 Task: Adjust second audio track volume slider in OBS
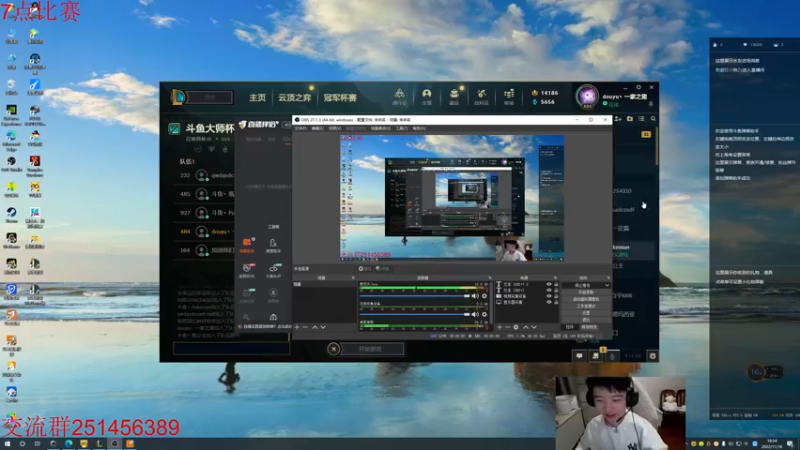[414, 314]
